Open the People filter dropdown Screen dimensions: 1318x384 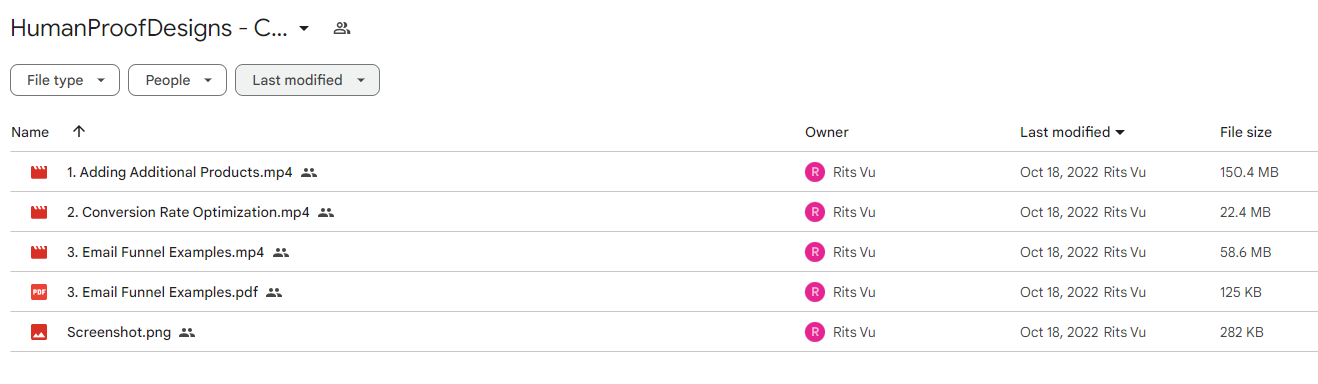tap(177, 80)
